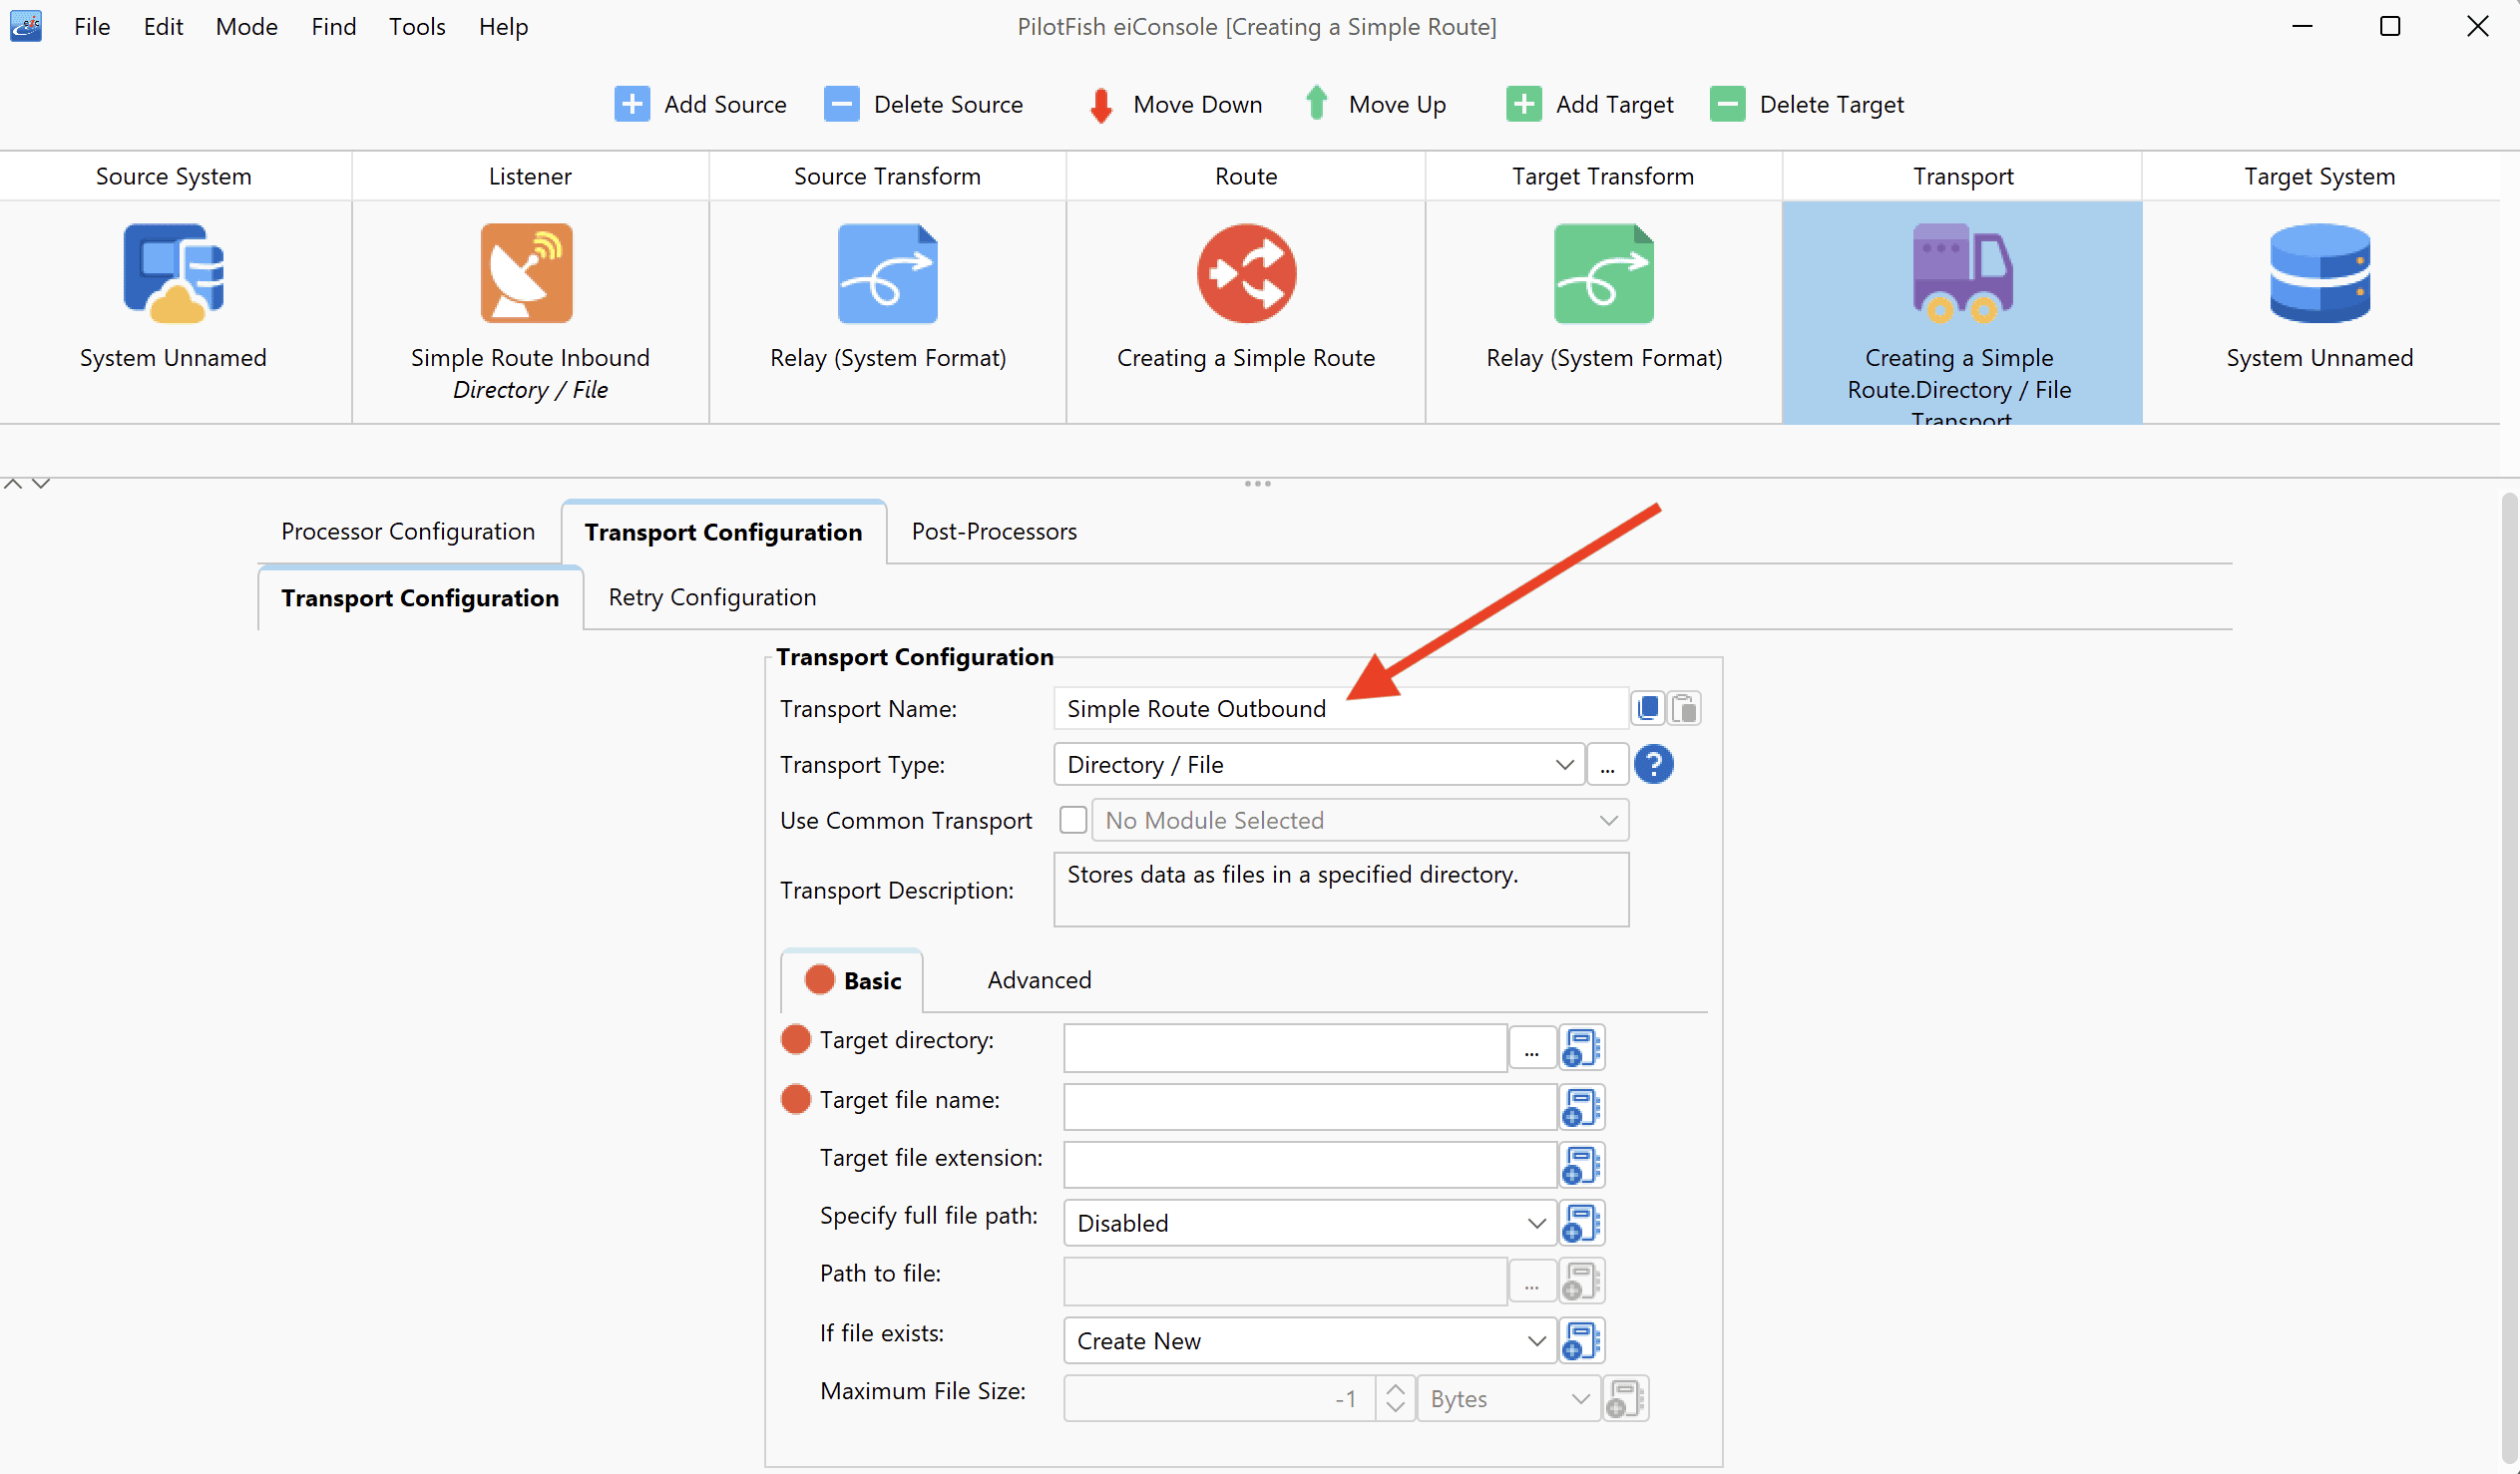This screenshot has height=1474, width=2520.
Task: Open the green Target Transform icon
Action: 1603,273
